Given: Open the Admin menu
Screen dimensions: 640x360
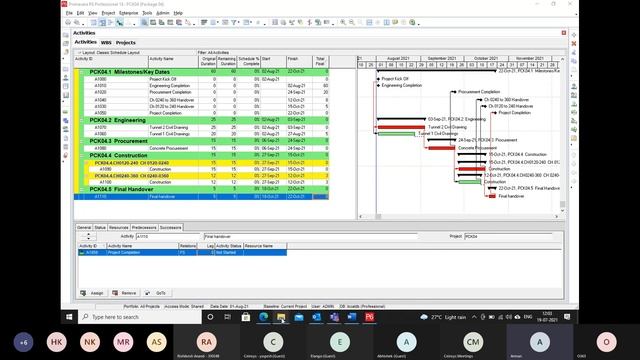Looking at the screenshot, I should click(162, 13).
